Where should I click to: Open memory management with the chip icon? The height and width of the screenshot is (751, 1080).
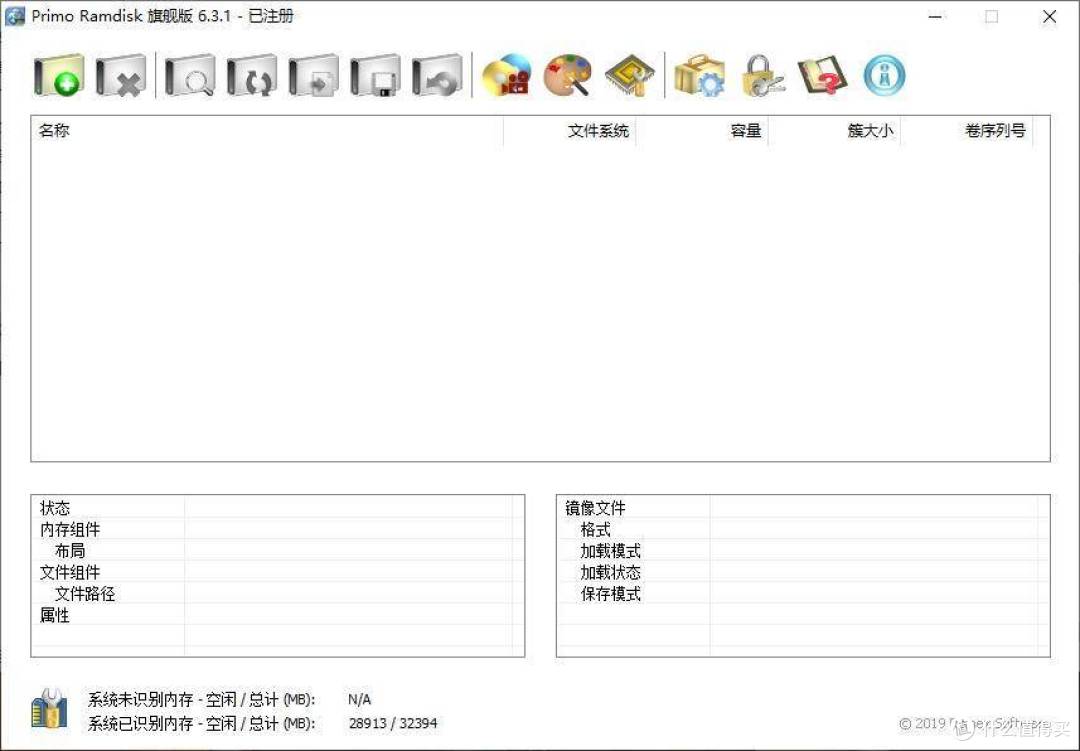click(x=630, y=74)
